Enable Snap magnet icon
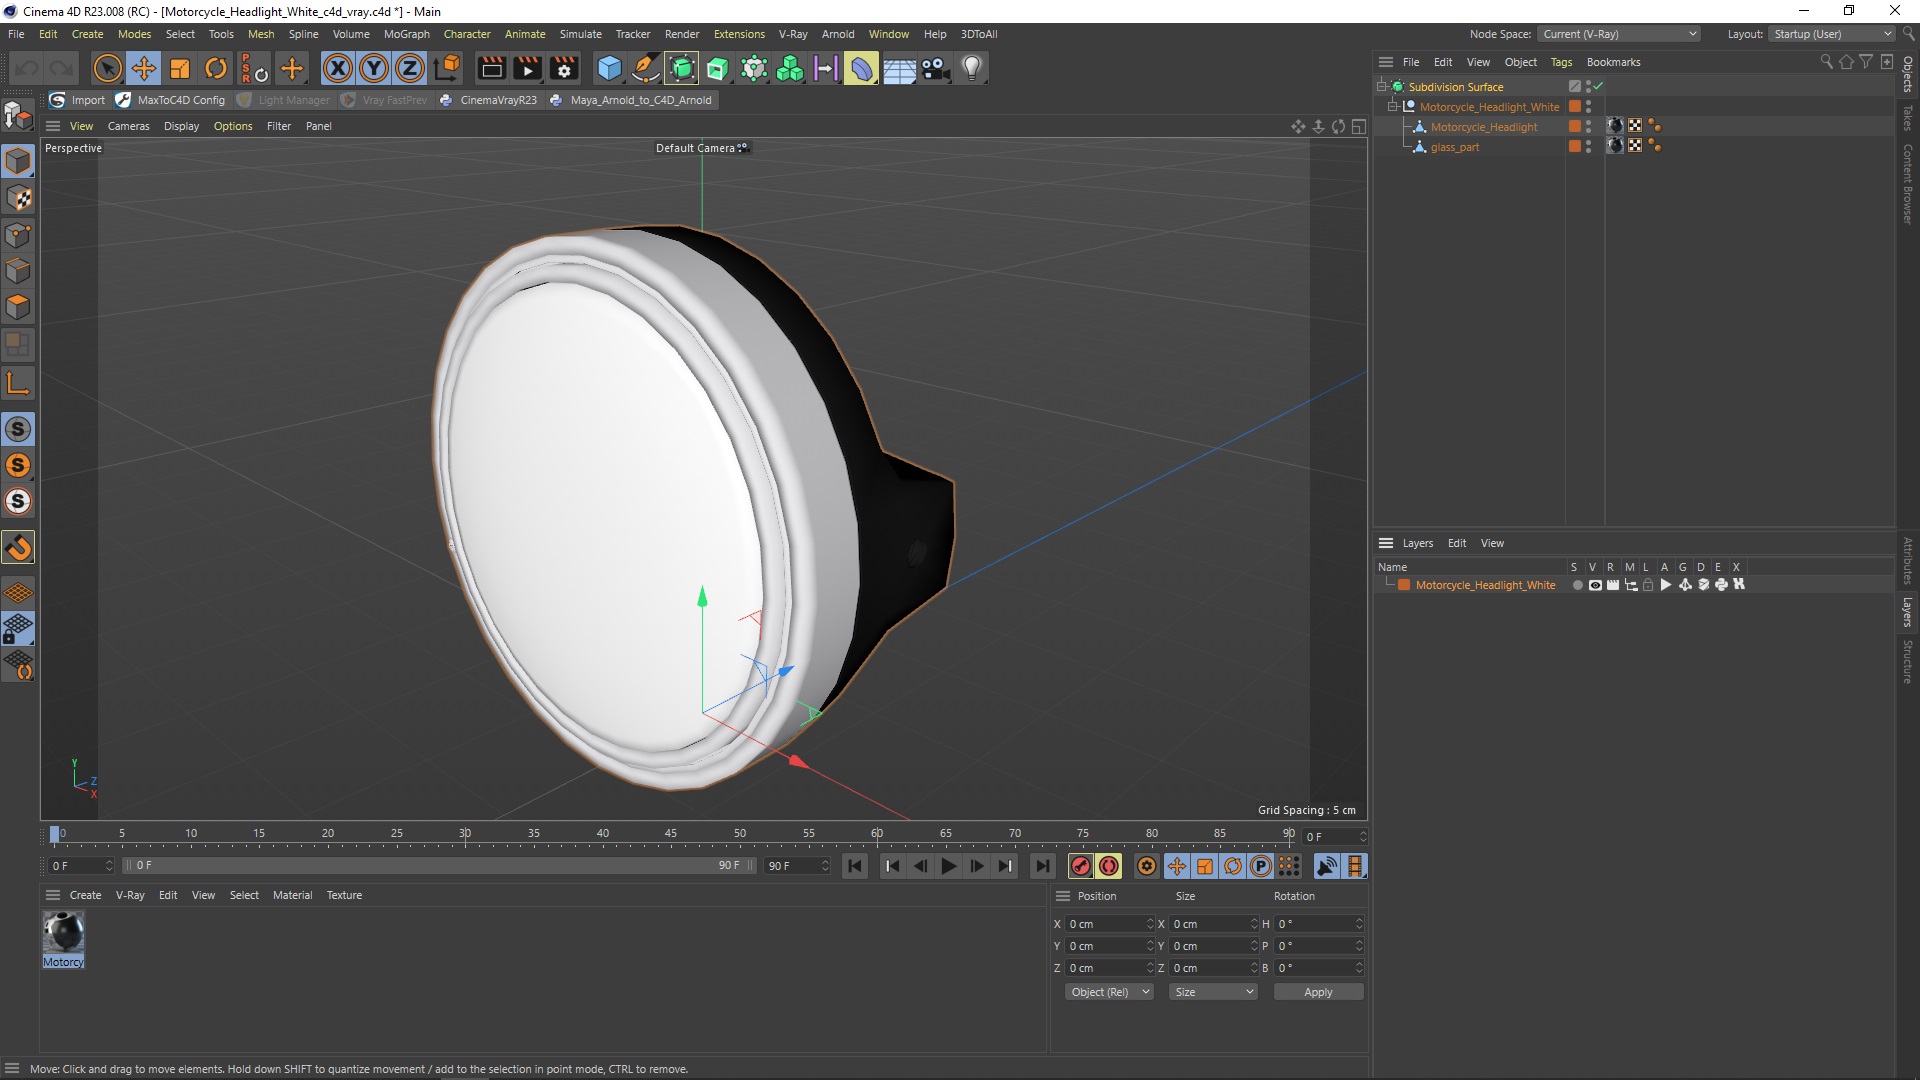This screenshot has height=1080, width=1920. pos(18,547)
